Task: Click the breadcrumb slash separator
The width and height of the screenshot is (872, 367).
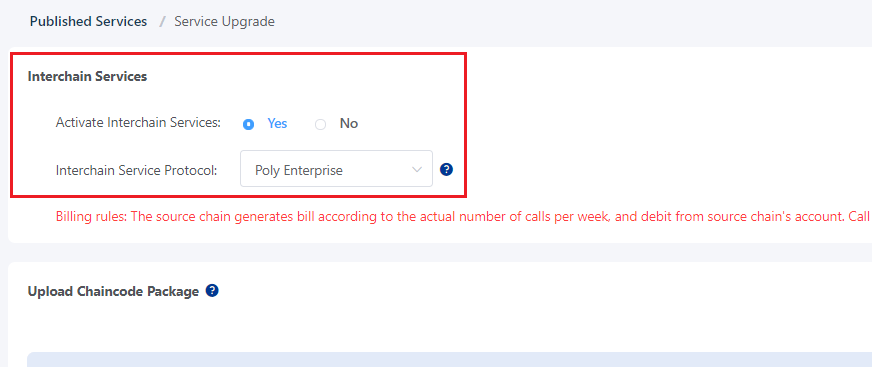Action: coord(162,22)
